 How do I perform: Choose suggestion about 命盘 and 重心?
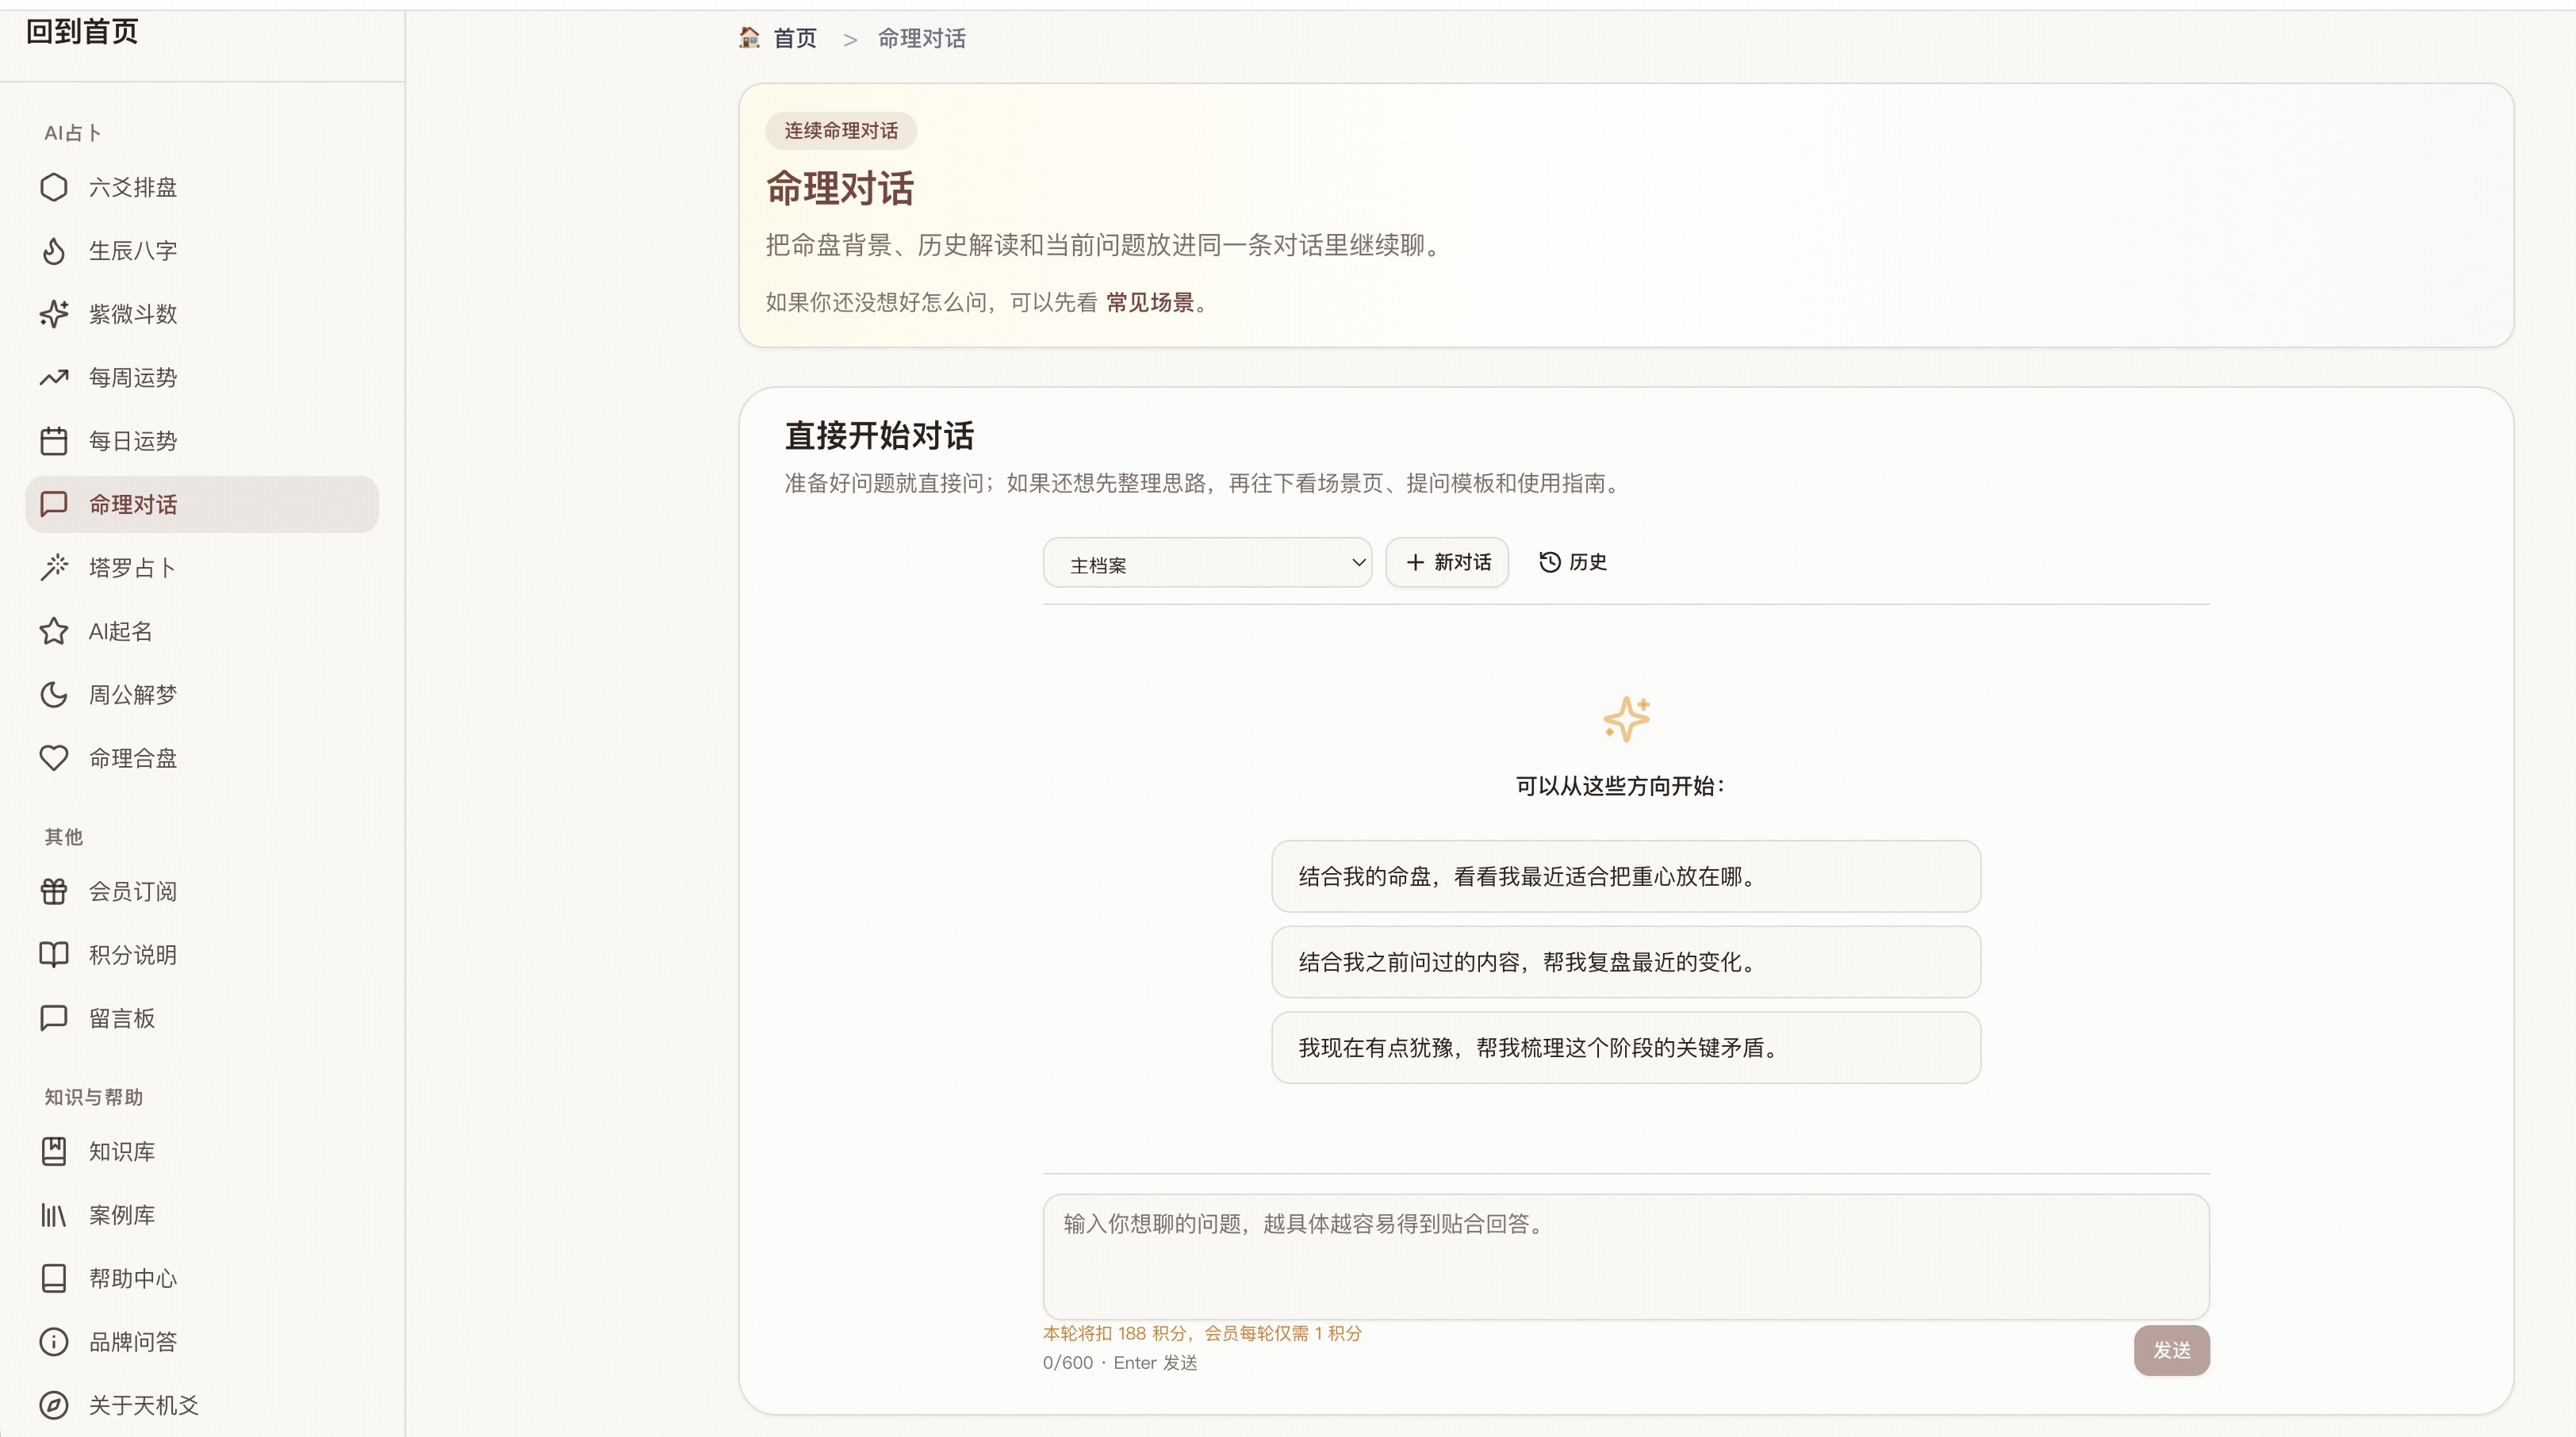tap(1625, 877)
